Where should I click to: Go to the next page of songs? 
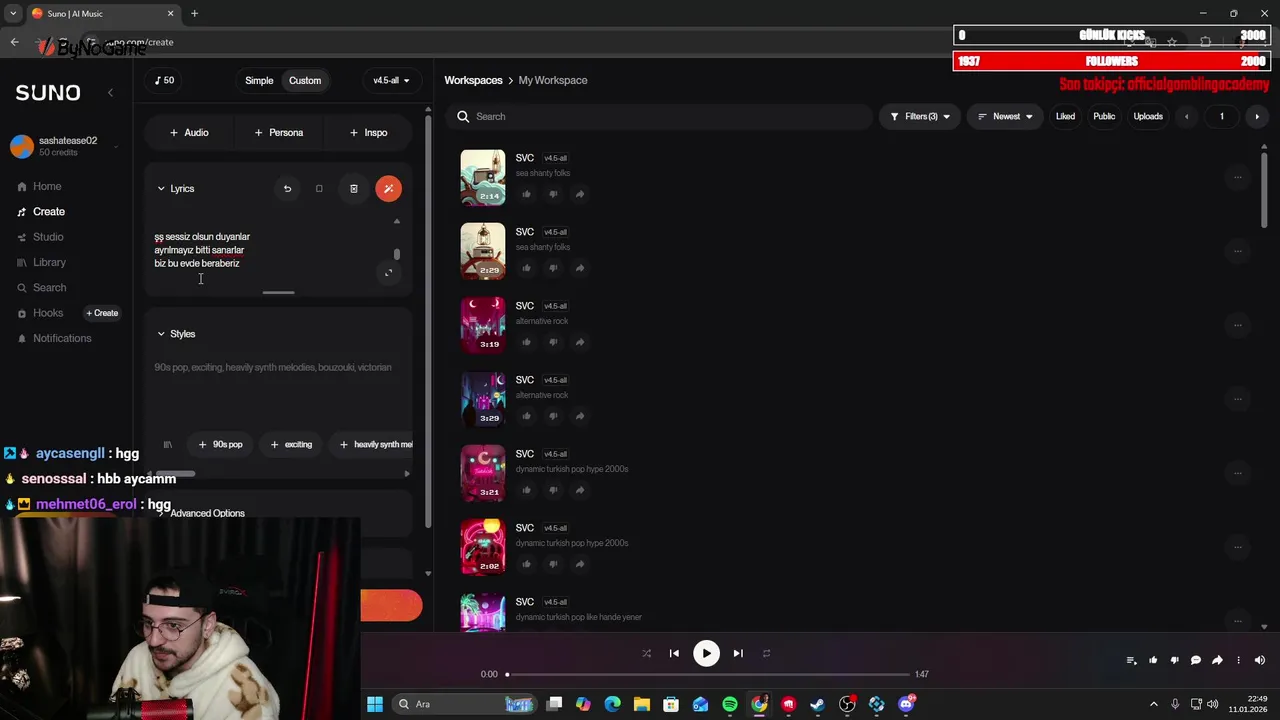(1257, 117)
